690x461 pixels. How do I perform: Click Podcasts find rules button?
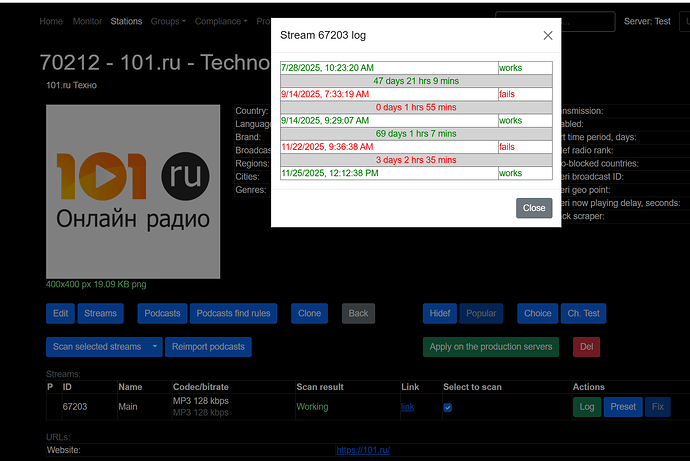[233, 313]
